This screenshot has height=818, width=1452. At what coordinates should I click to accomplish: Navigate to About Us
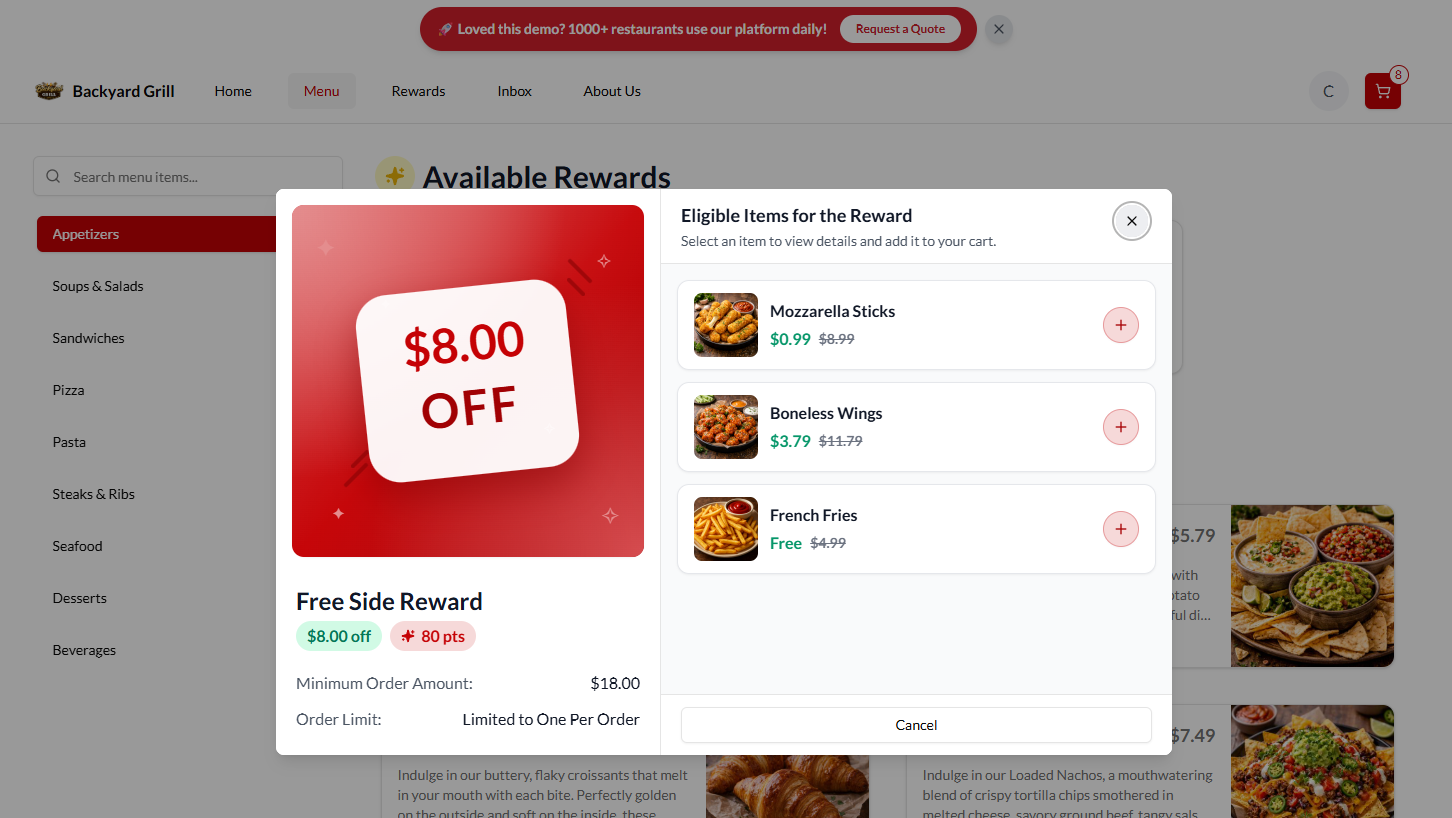[x=612, y=91]
